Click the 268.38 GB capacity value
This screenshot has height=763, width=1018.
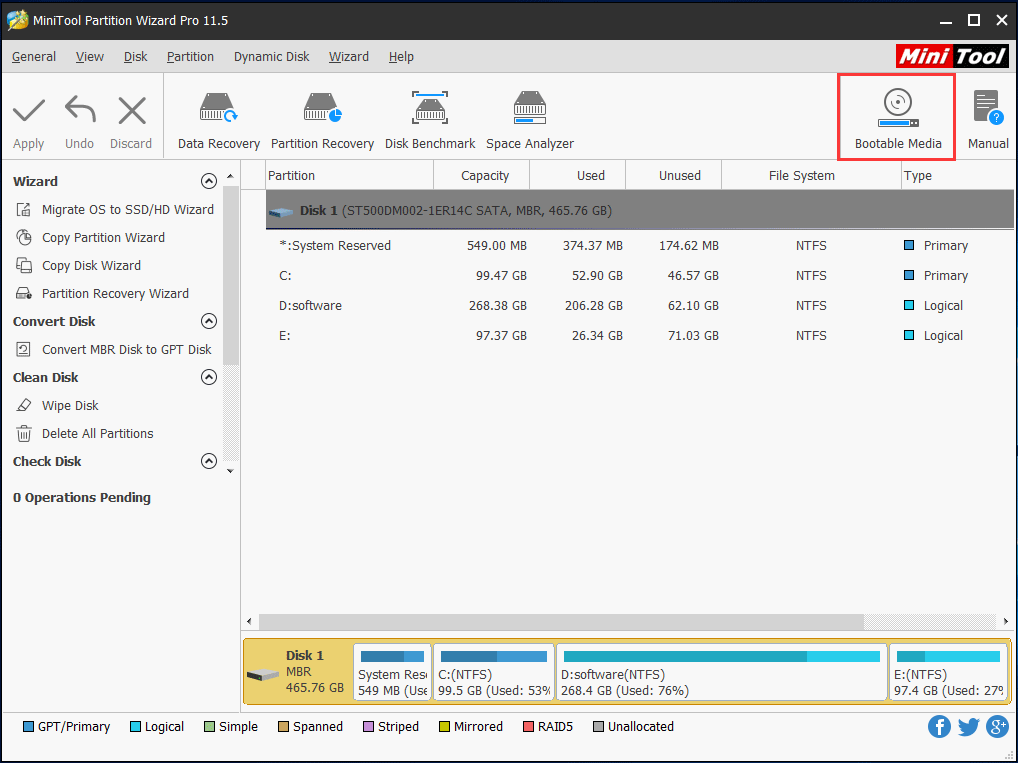497,305
